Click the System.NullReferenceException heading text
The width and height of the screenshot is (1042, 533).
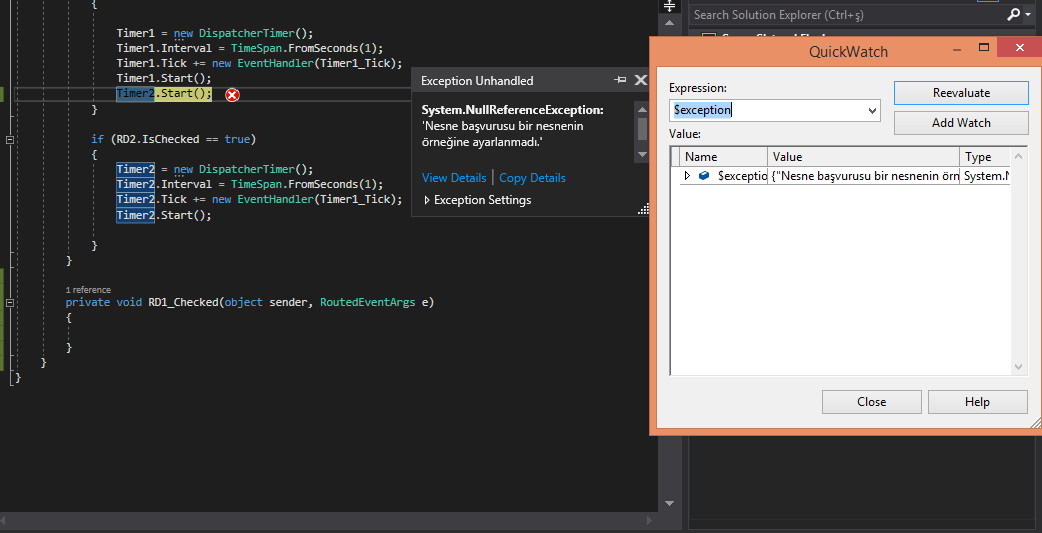click(512, 110)
